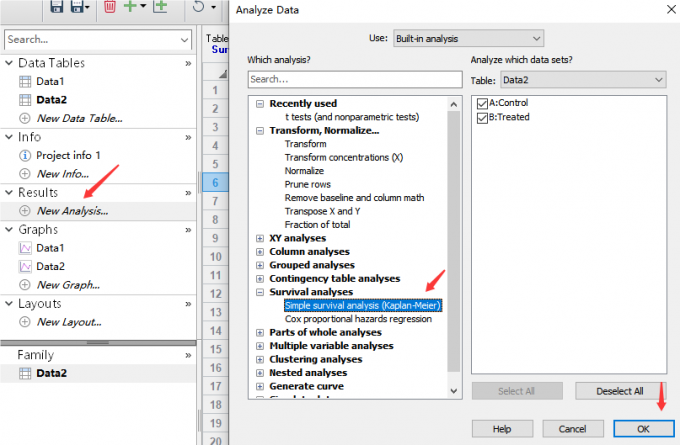Click analysis list scrollbar down arrow

(x=454, y=391)
